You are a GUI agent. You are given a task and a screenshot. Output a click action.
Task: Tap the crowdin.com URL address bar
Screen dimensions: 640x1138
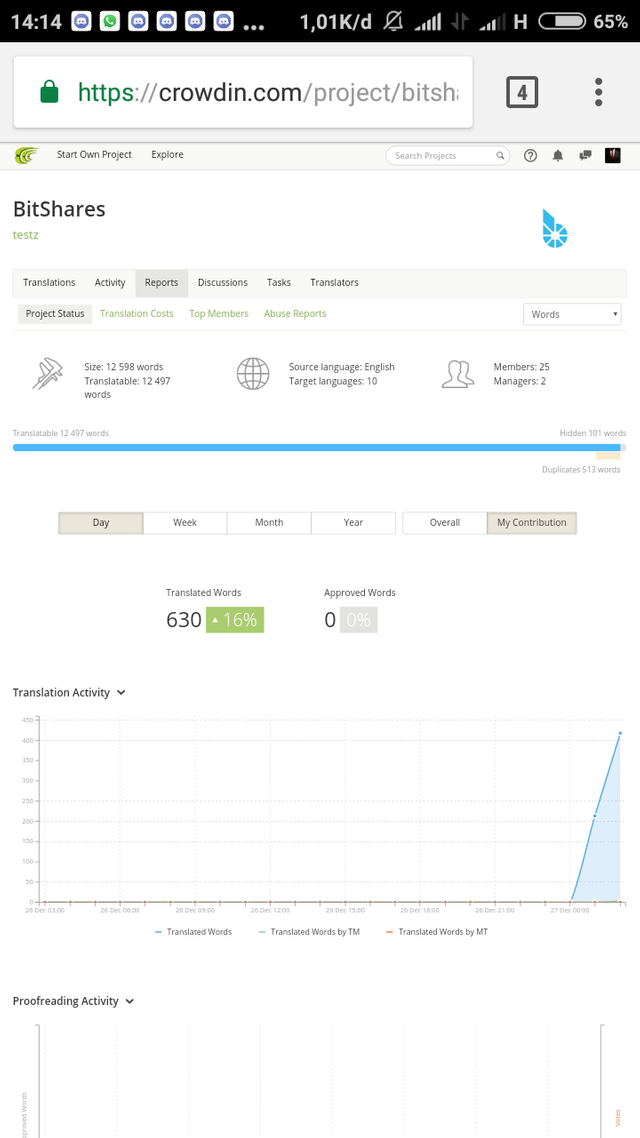(243, 92)
